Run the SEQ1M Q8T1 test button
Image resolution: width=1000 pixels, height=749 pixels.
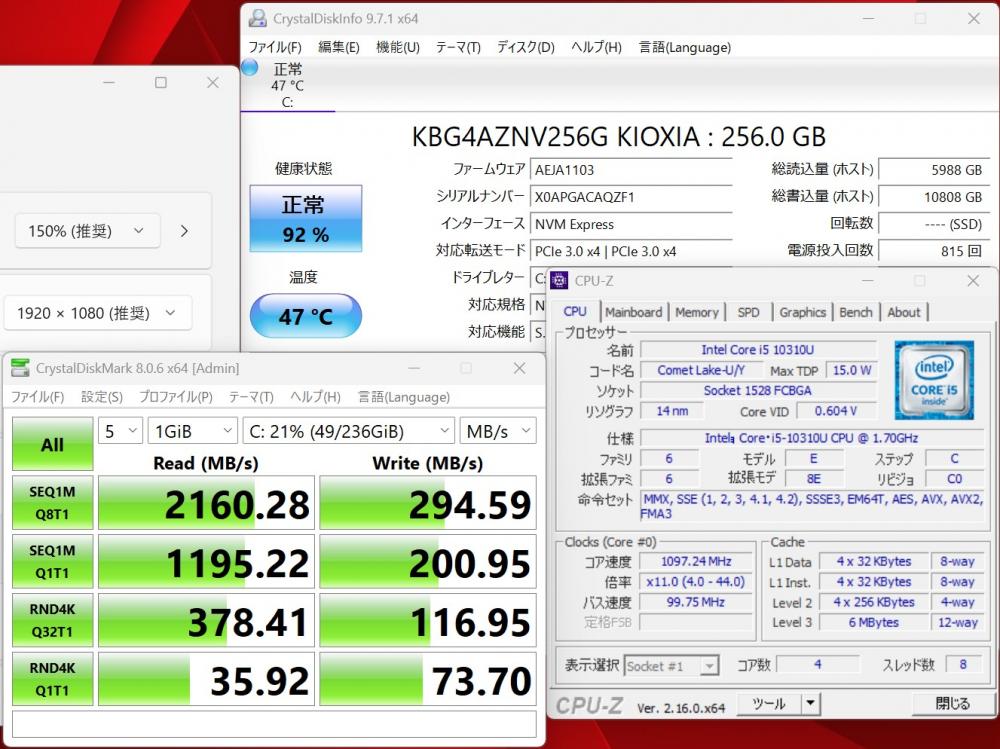pos(52,503)
